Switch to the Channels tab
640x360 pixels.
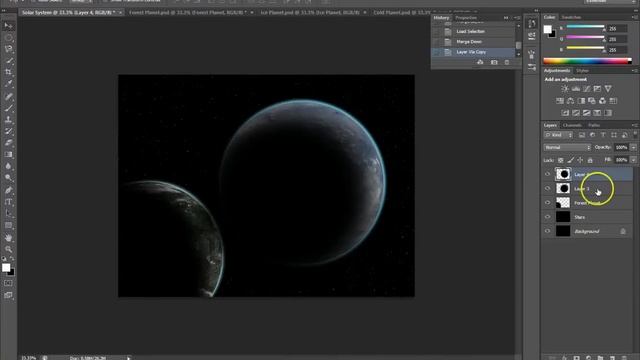click(572, 125)
